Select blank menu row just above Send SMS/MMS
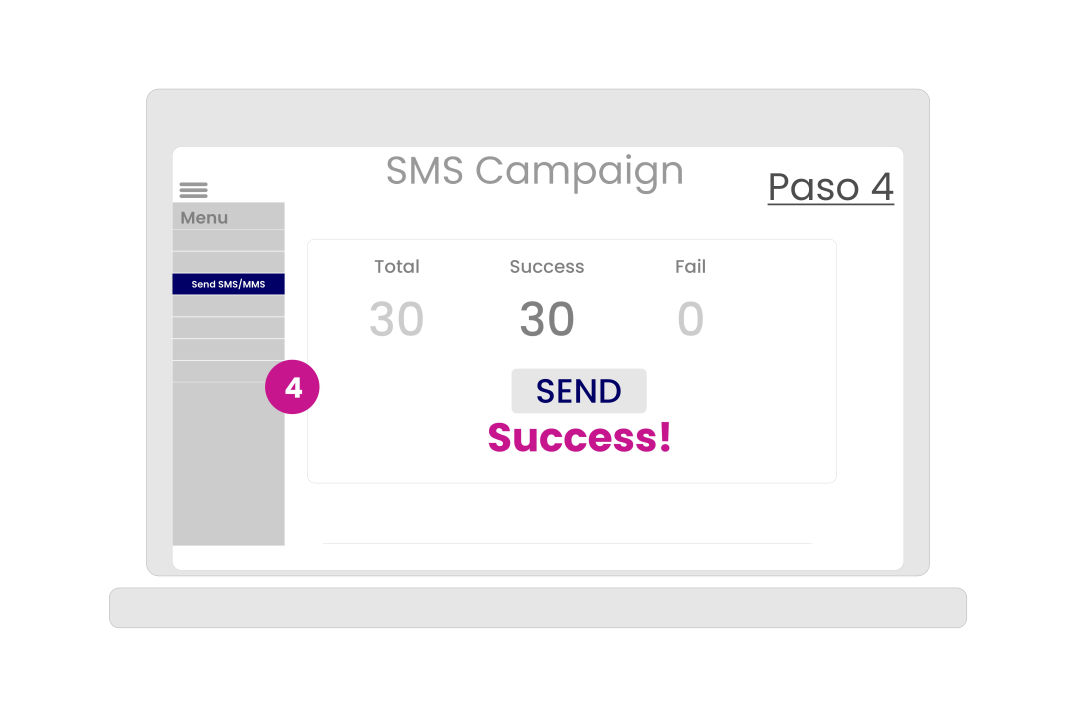 coord(229,262)
